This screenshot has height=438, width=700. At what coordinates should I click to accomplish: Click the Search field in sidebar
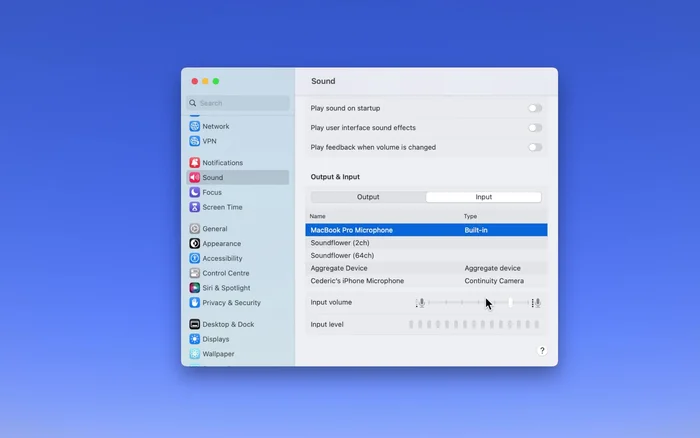(x=240, y=103)
